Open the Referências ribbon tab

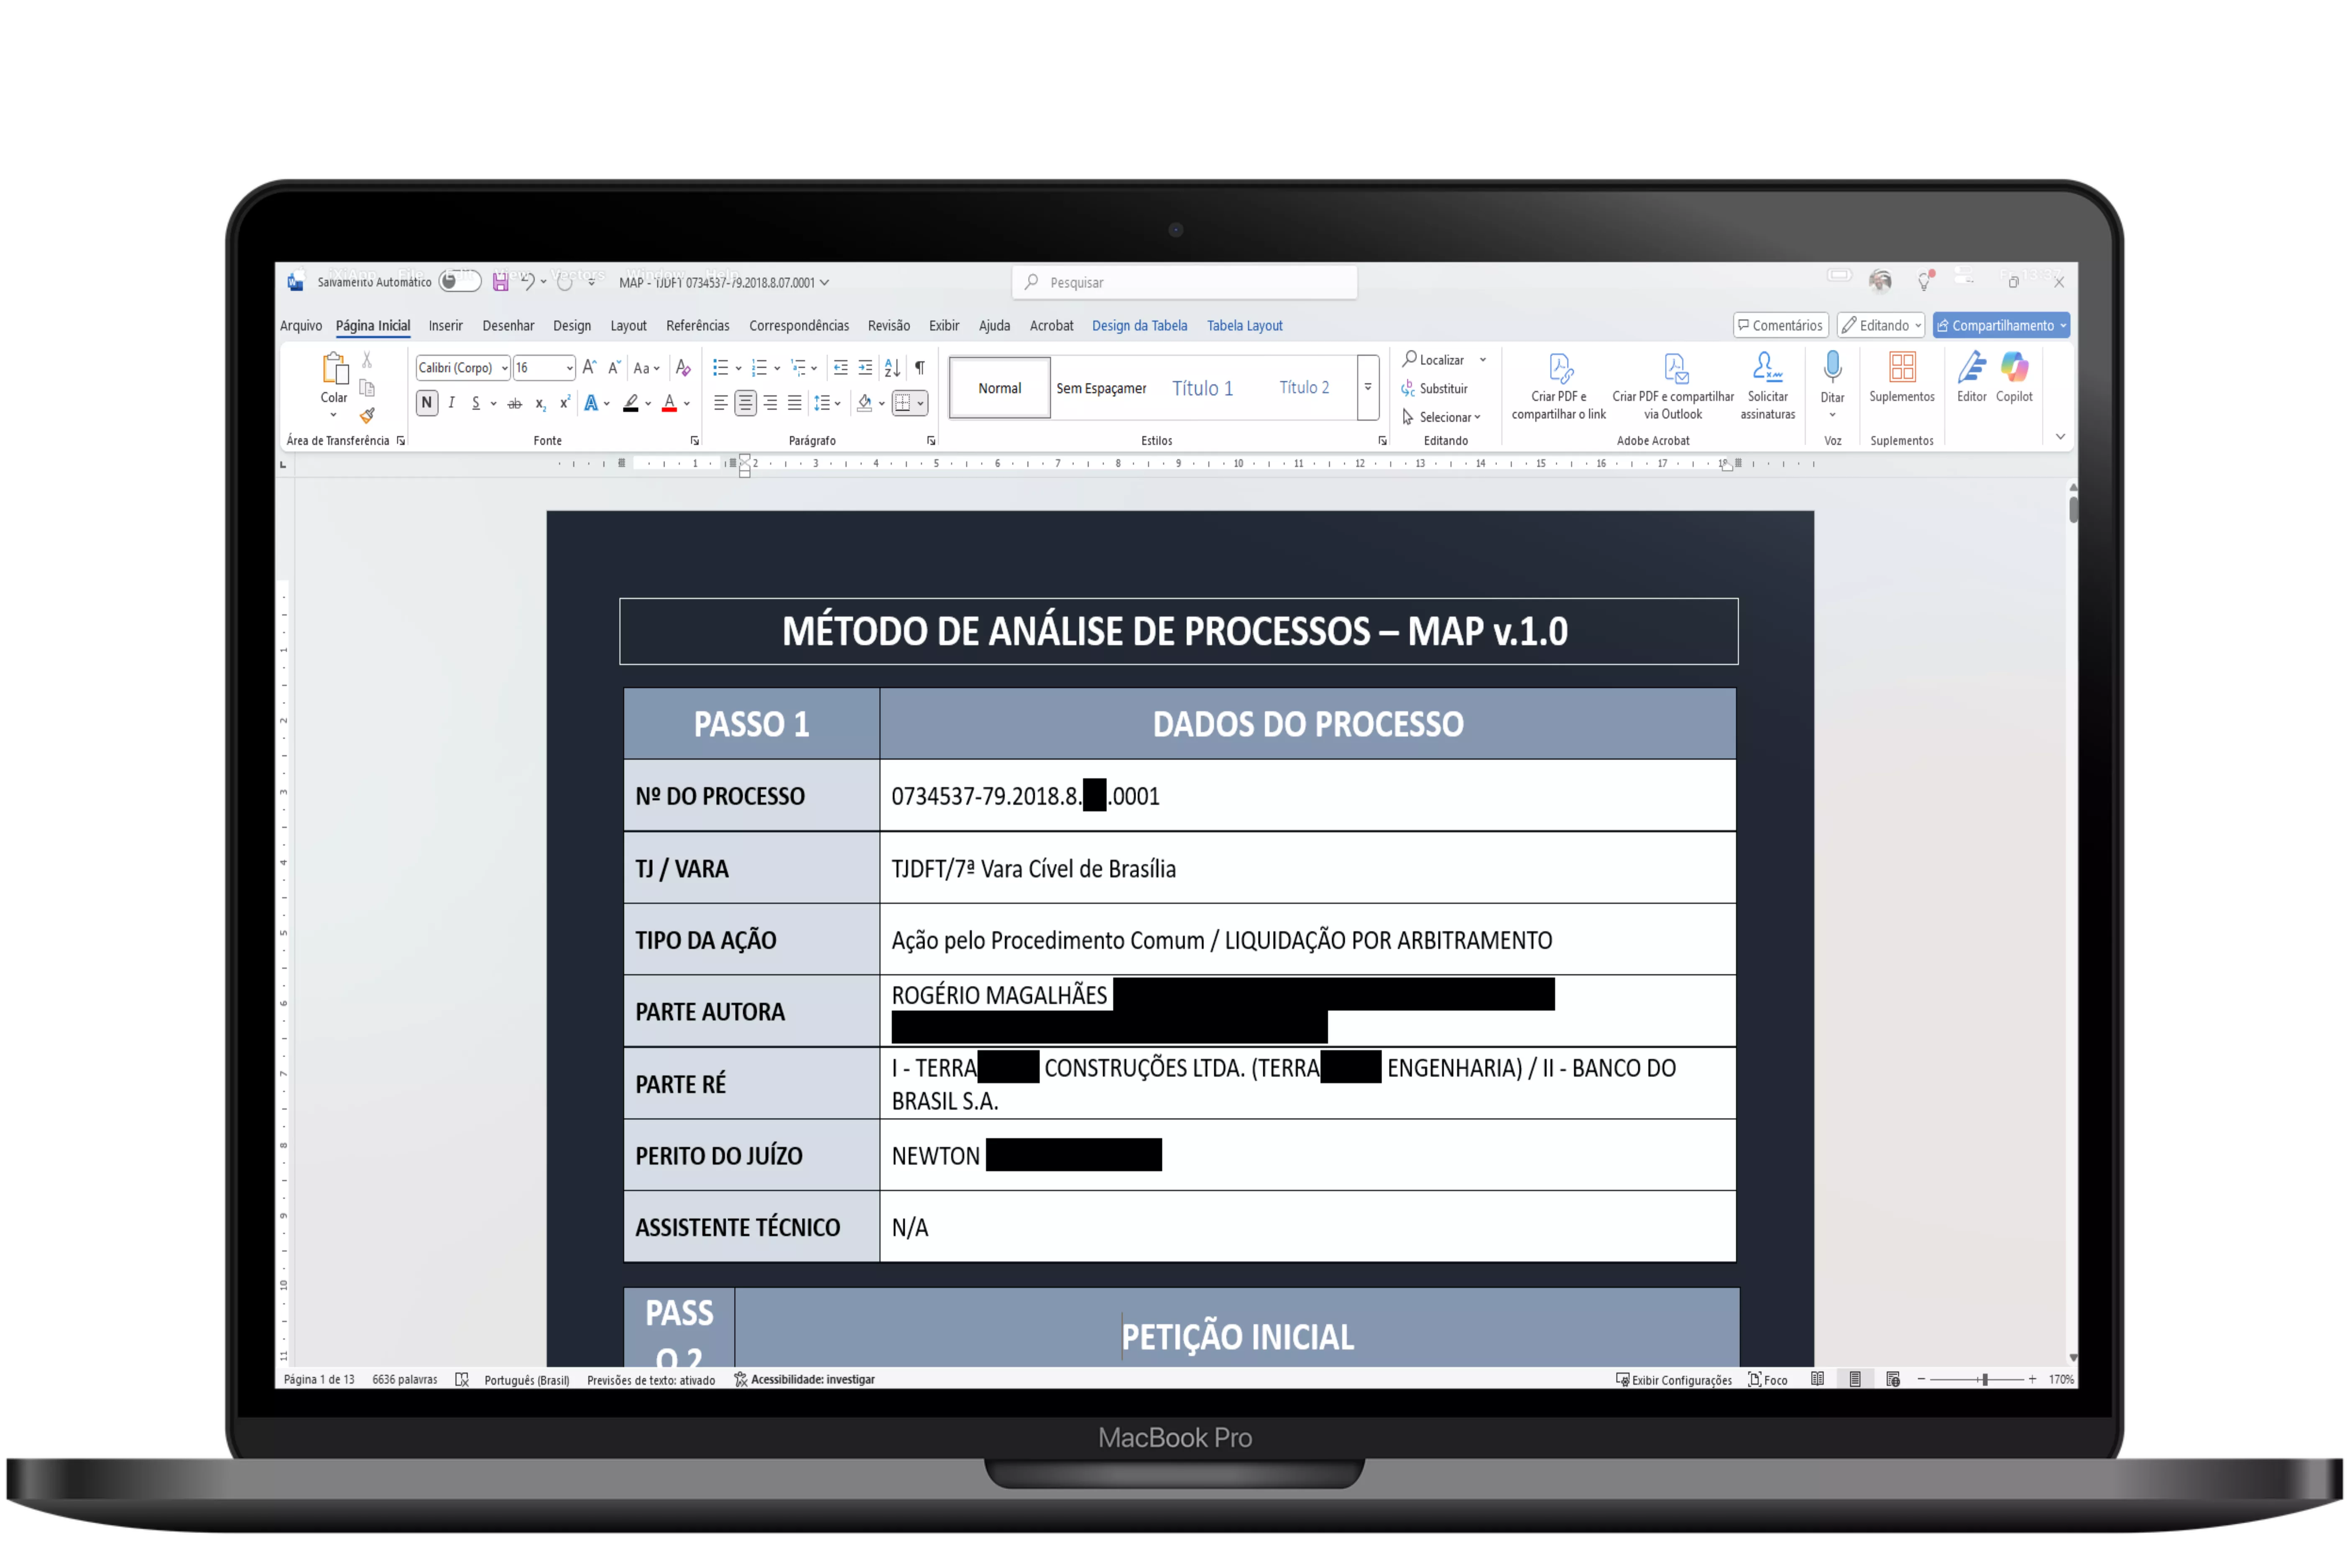pos(697,326)
